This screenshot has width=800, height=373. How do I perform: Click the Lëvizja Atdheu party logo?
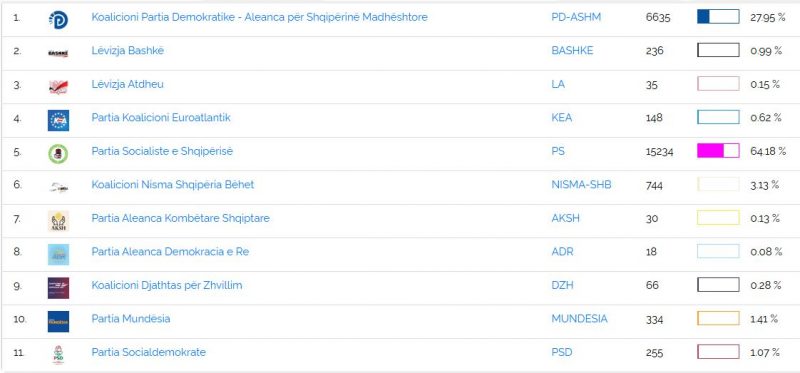pos(58,87)
